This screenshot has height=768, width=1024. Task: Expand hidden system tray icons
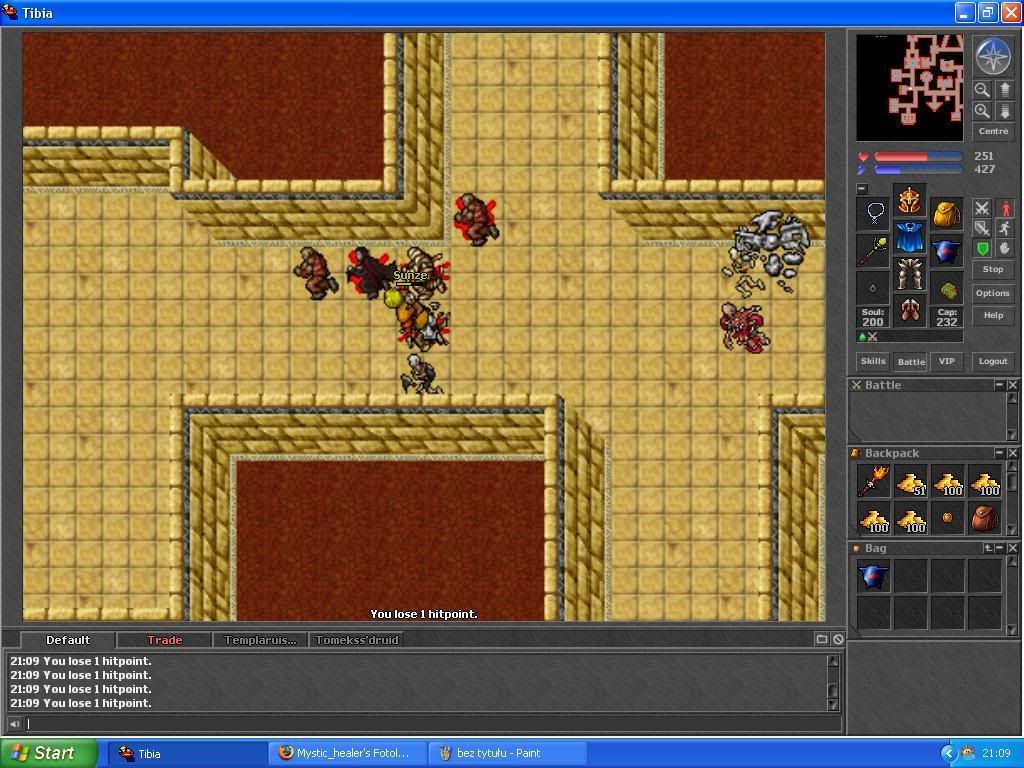pyautogui.click(x=948, y=754)
